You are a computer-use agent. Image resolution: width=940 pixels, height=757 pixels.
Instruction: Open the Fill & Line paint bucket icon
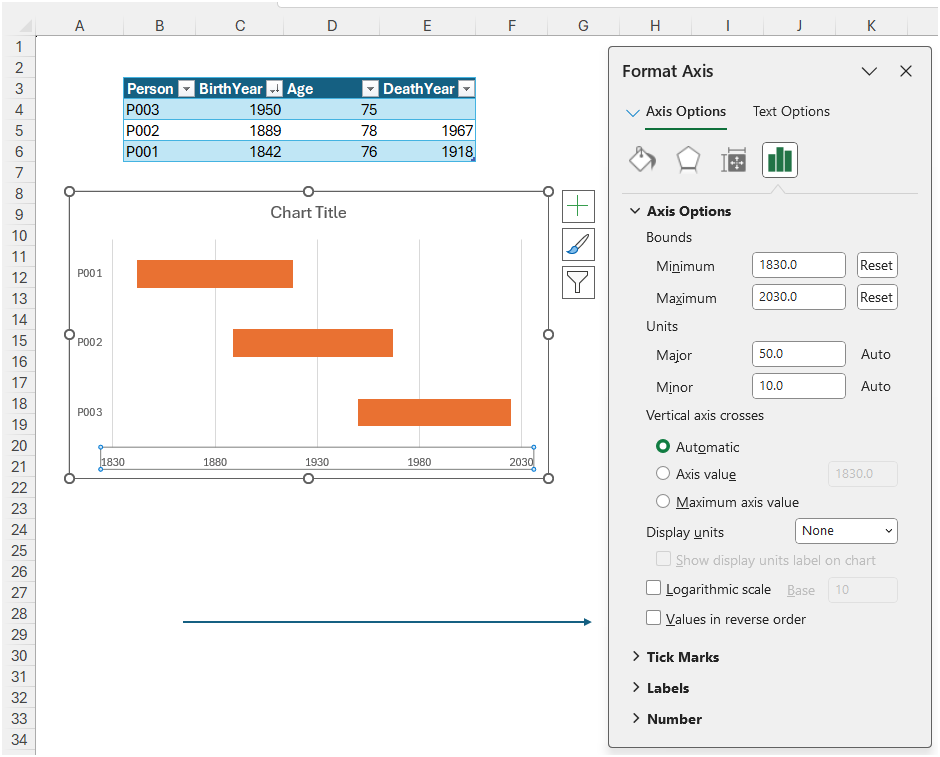642,160
